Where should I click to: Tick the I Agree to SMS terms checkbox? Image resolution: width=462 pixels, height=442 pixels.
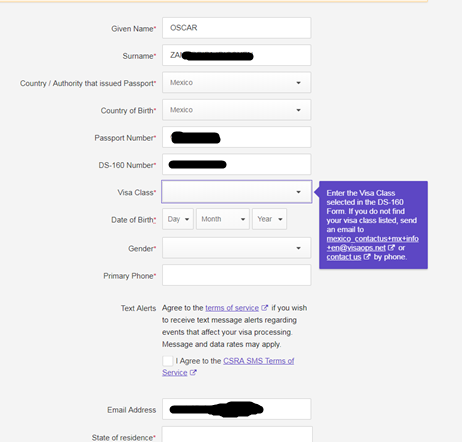click(168, 361)
